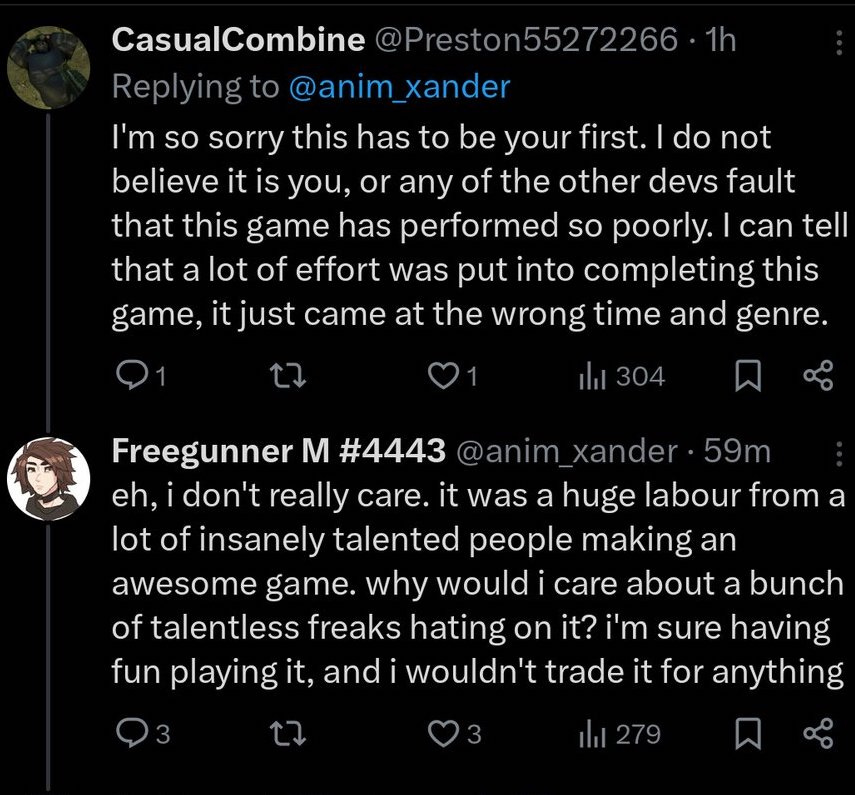
Task: Share Freegunner M's tweet
Action: pyautogui.click(x=817, y=735)
